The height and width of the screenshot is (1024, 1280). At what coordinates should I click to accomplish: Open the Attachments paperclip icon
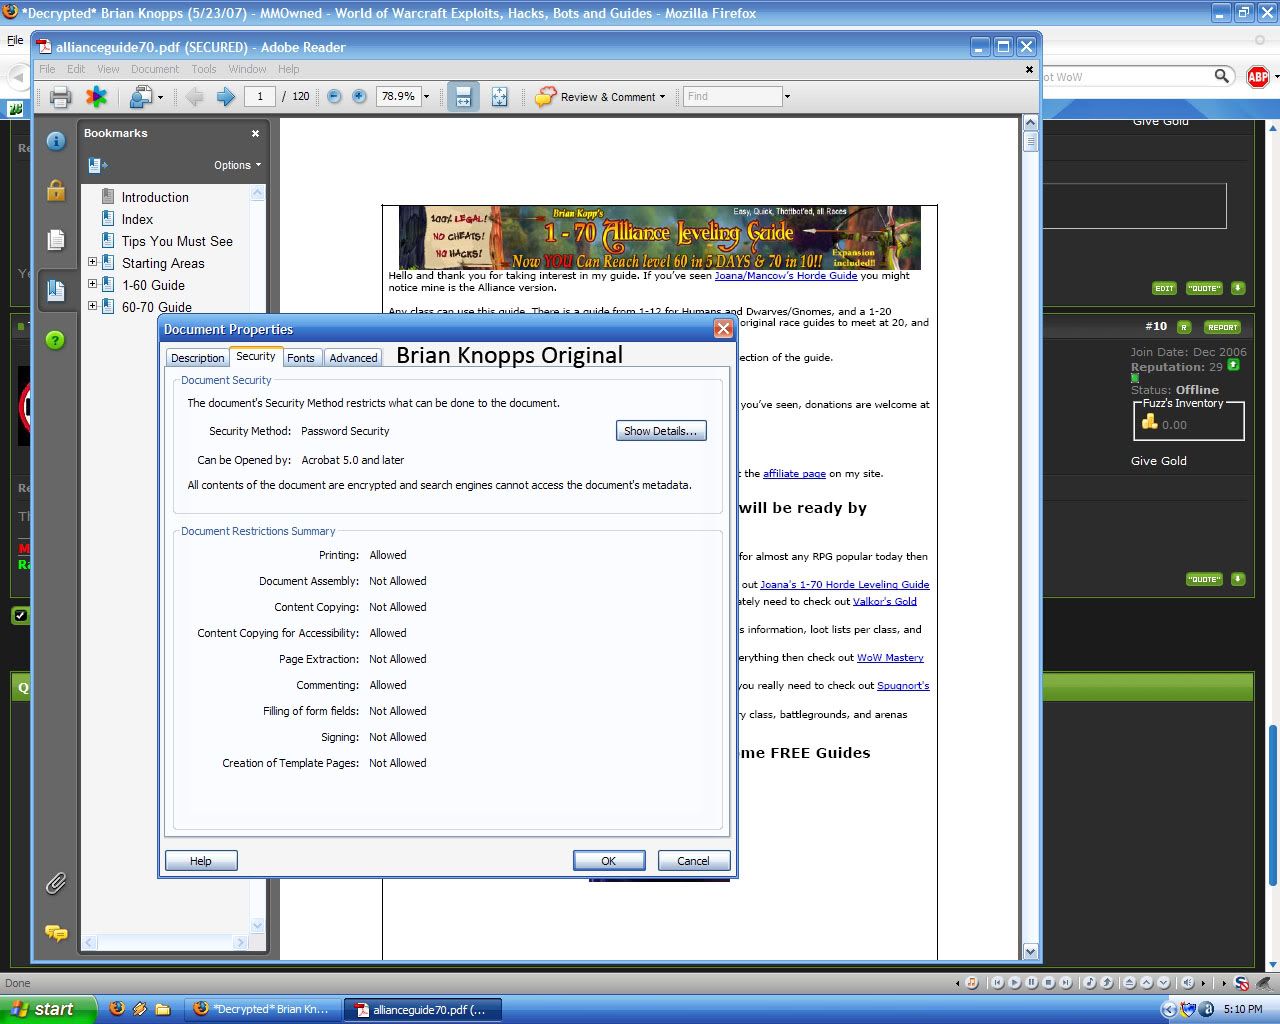[56, 883]
